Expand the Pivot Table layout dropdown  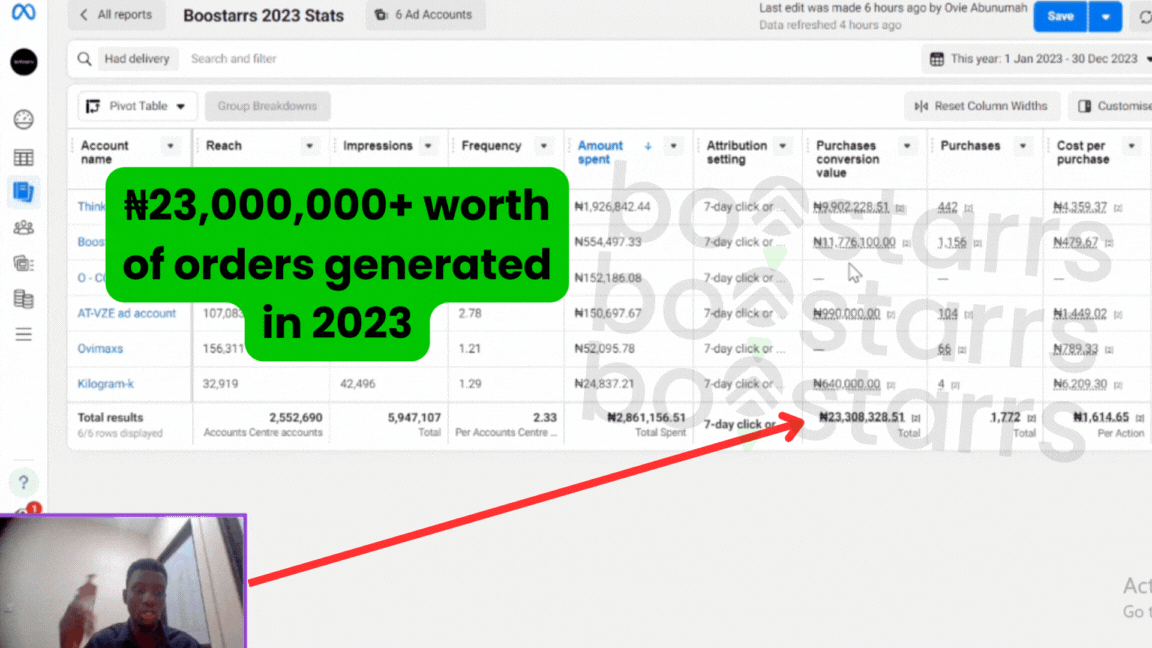[x=137, y=107]
